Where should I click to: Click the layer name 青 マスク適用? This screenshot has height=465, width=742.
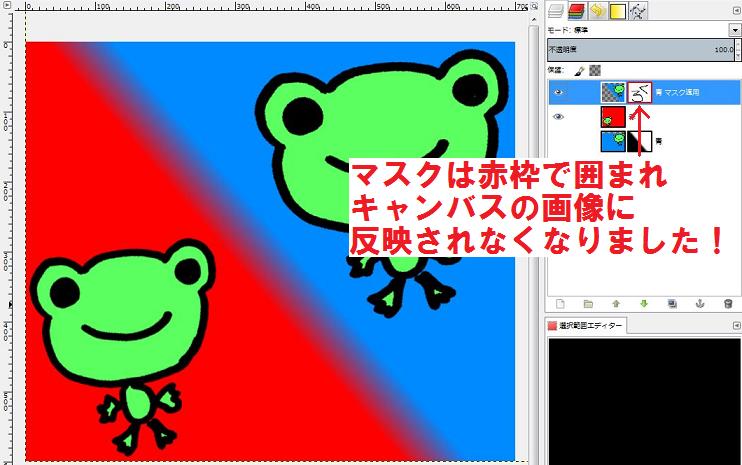[x=677, y=92]
